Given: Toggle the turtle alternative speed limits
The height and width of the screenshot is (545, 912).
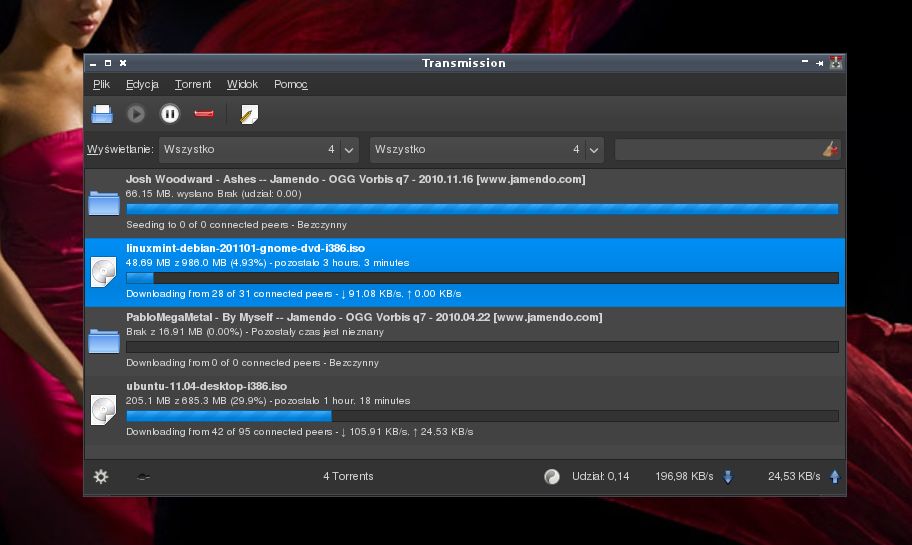Looking at the screenshot, I should pyautogui.click(x=143, y=477).
